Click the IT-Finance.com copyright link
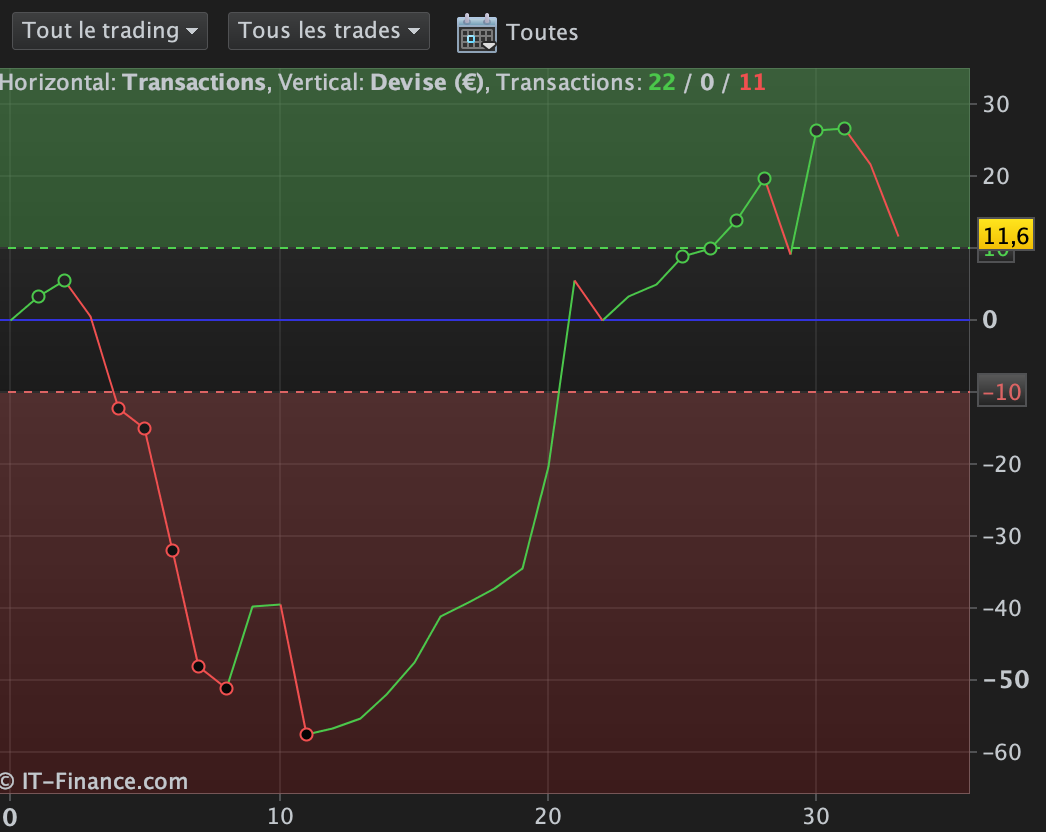The width and height of the screenshot is (1046, 832). pos(94,781)
